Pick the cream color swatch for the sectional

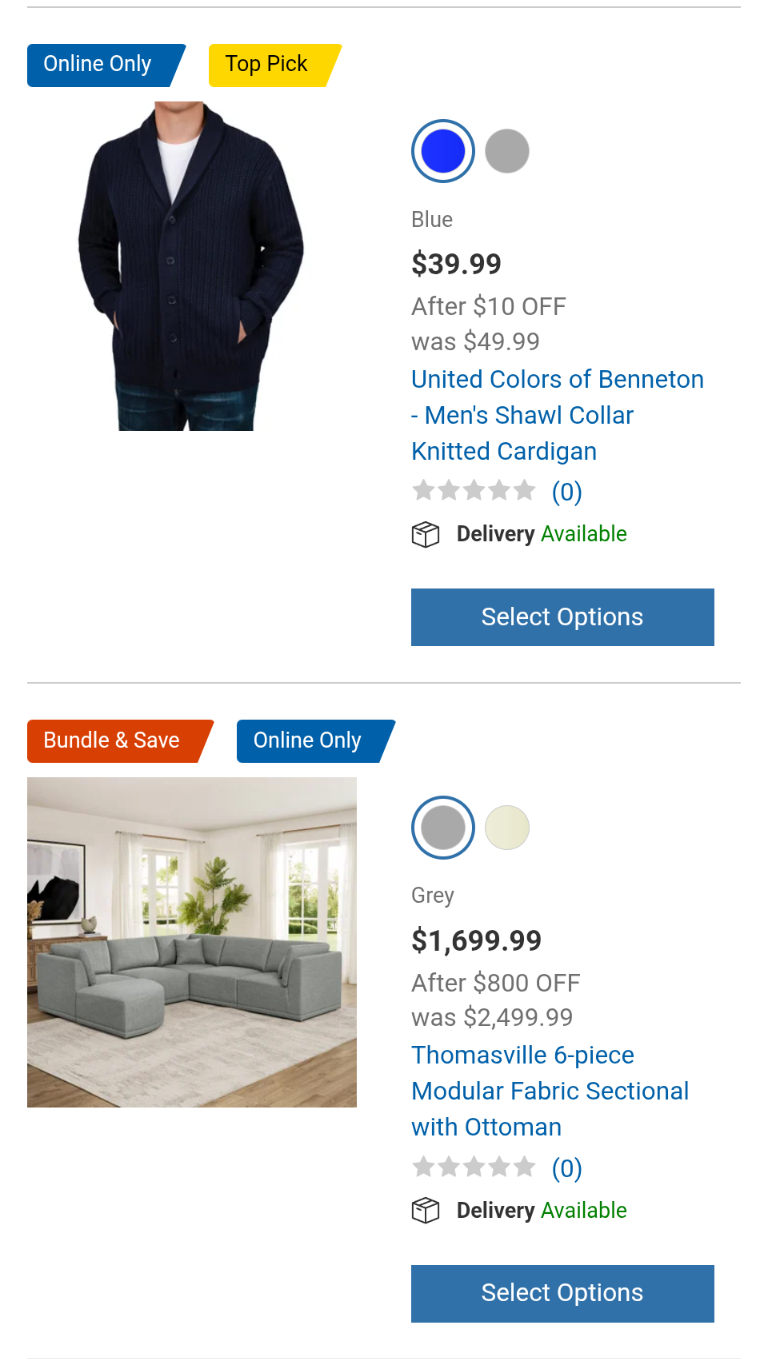click(x=507, y=828)
